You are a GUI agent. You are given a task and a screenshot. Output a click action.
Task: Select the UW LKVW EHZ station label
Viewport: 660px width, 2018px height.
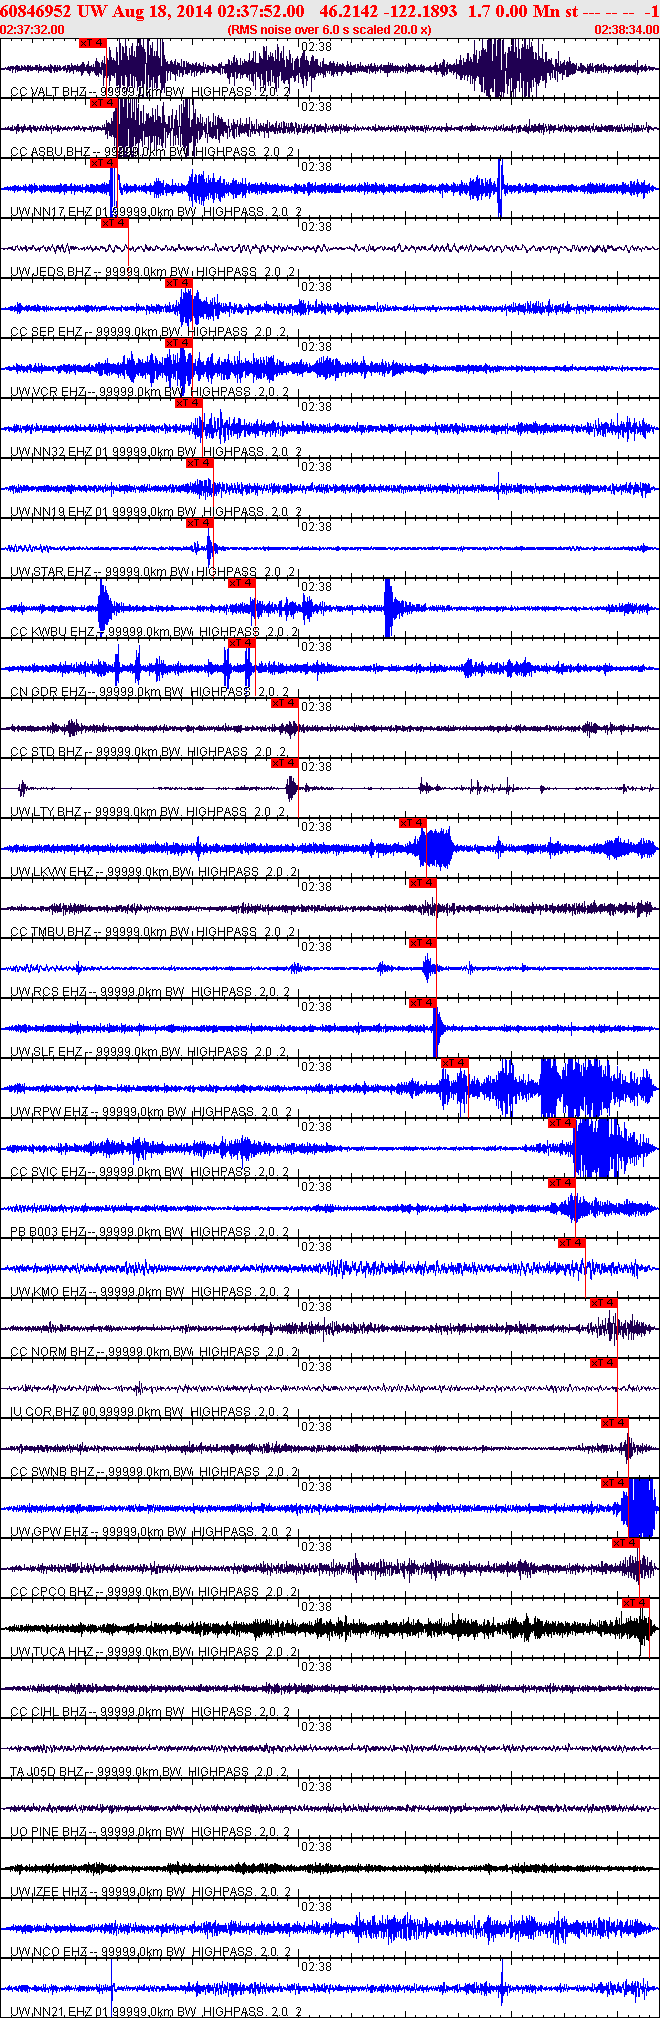click(x=154, y=872)
